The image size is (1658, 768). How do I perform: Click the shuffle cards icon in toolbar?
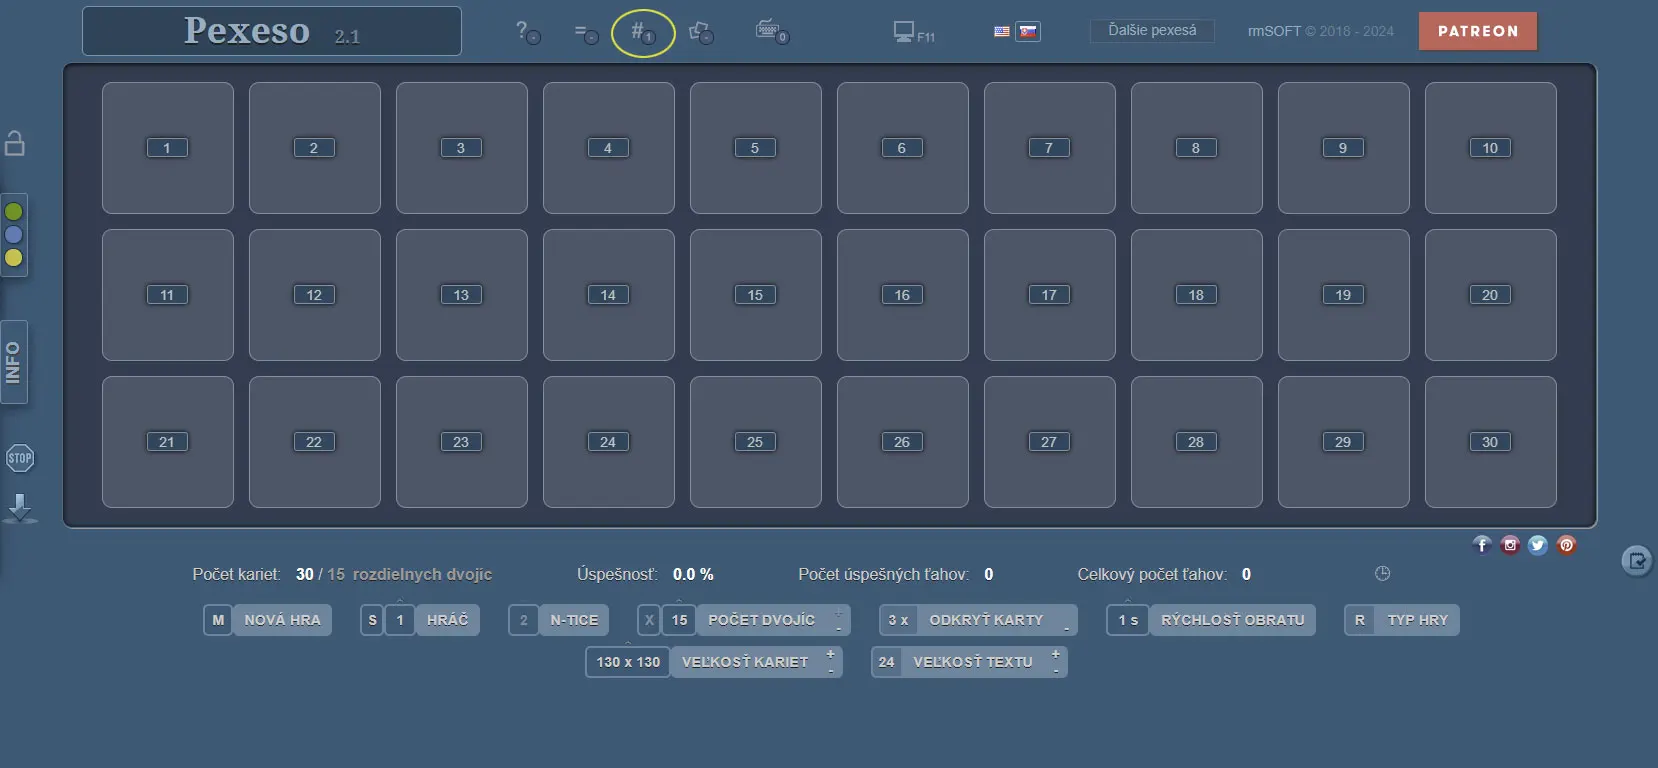pyautogui.click(x=701, y=33)
